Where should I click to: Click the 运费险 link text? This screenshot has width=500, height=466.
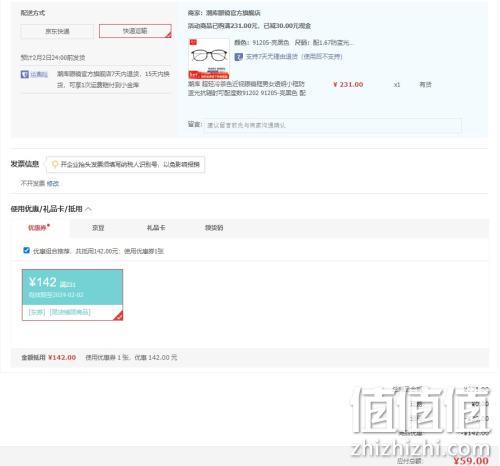(39, 74)
